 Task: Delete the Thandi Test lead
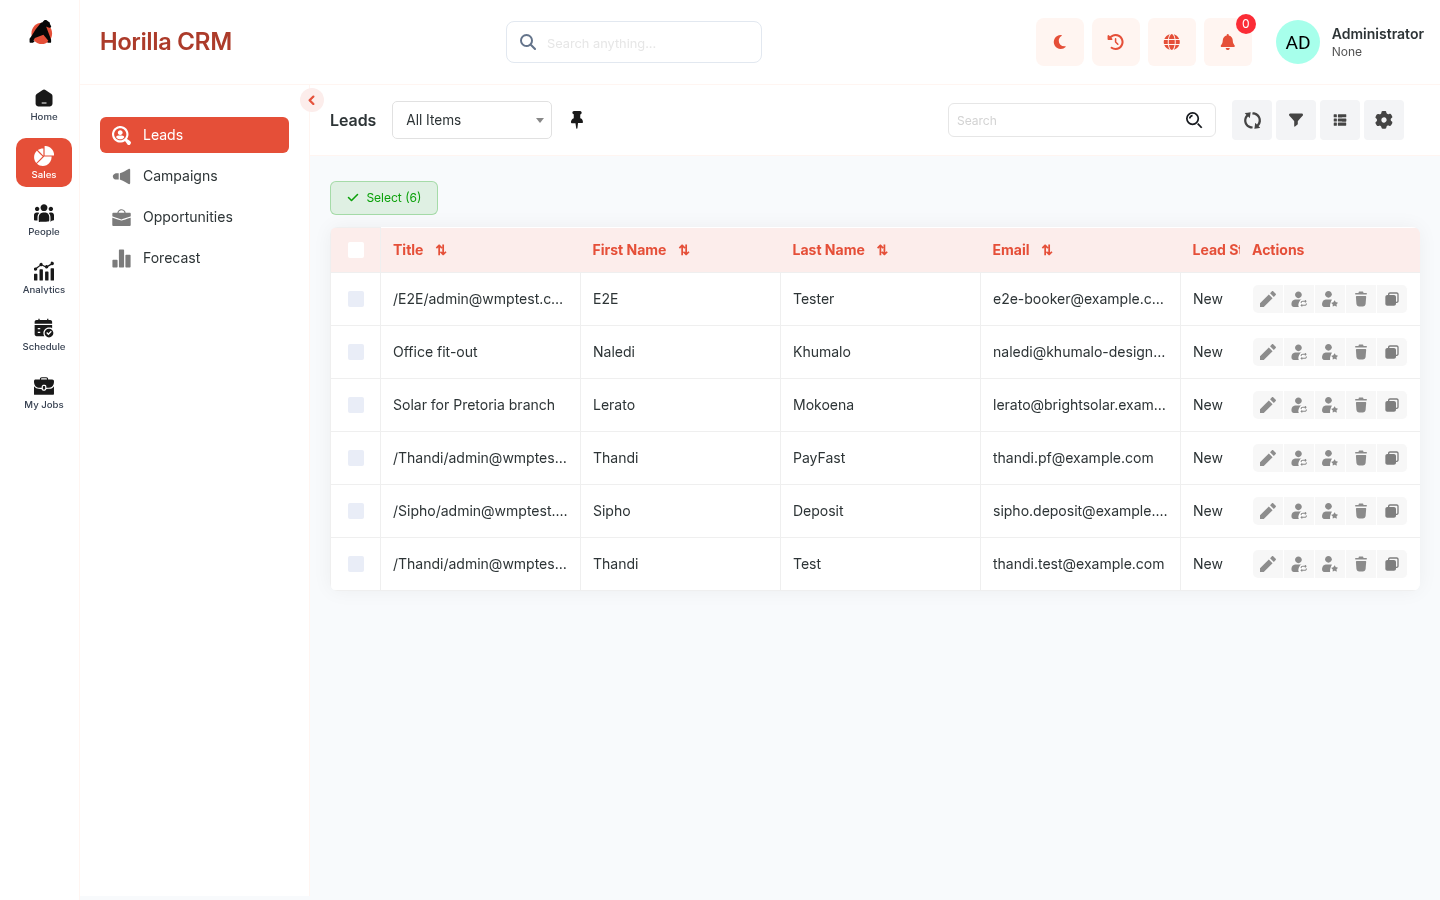pyautogui.click(x=1361, y=564)
